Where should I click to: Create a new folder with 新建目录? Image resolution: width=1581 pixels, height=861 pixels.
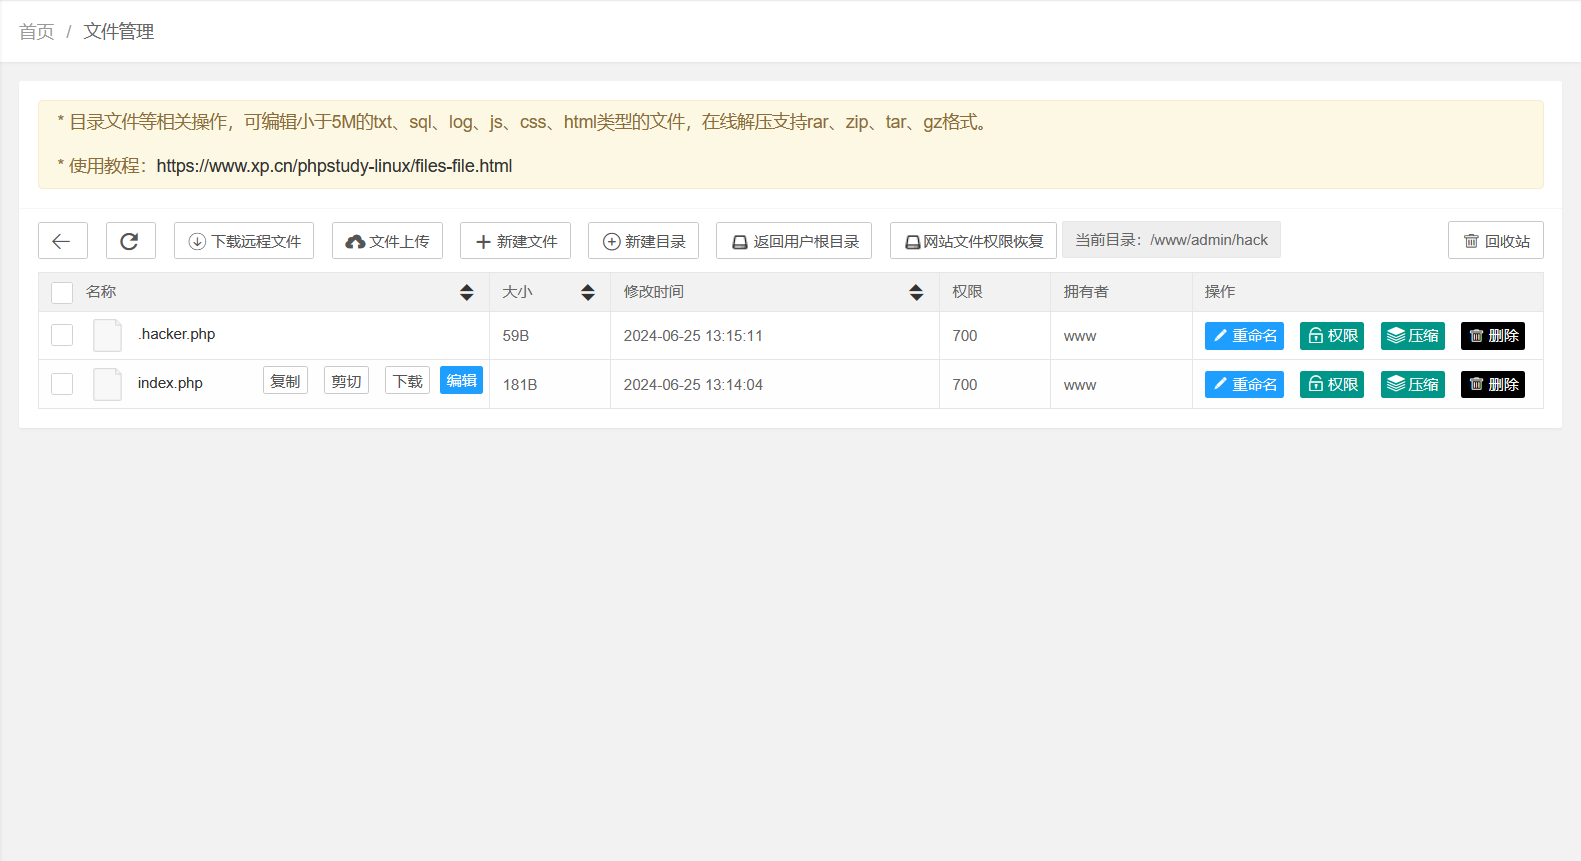[x=643, y=241]
